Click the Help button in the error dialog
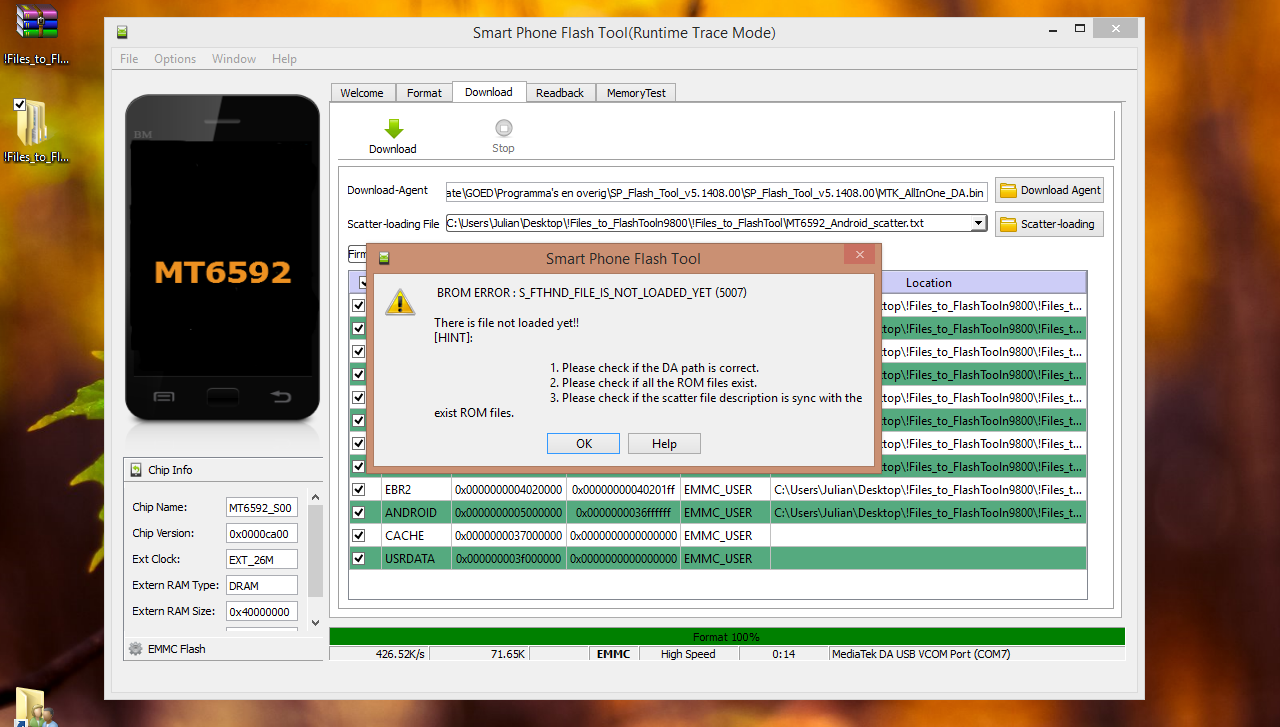This screenshot has width=1280, height=727. [664, 444]
